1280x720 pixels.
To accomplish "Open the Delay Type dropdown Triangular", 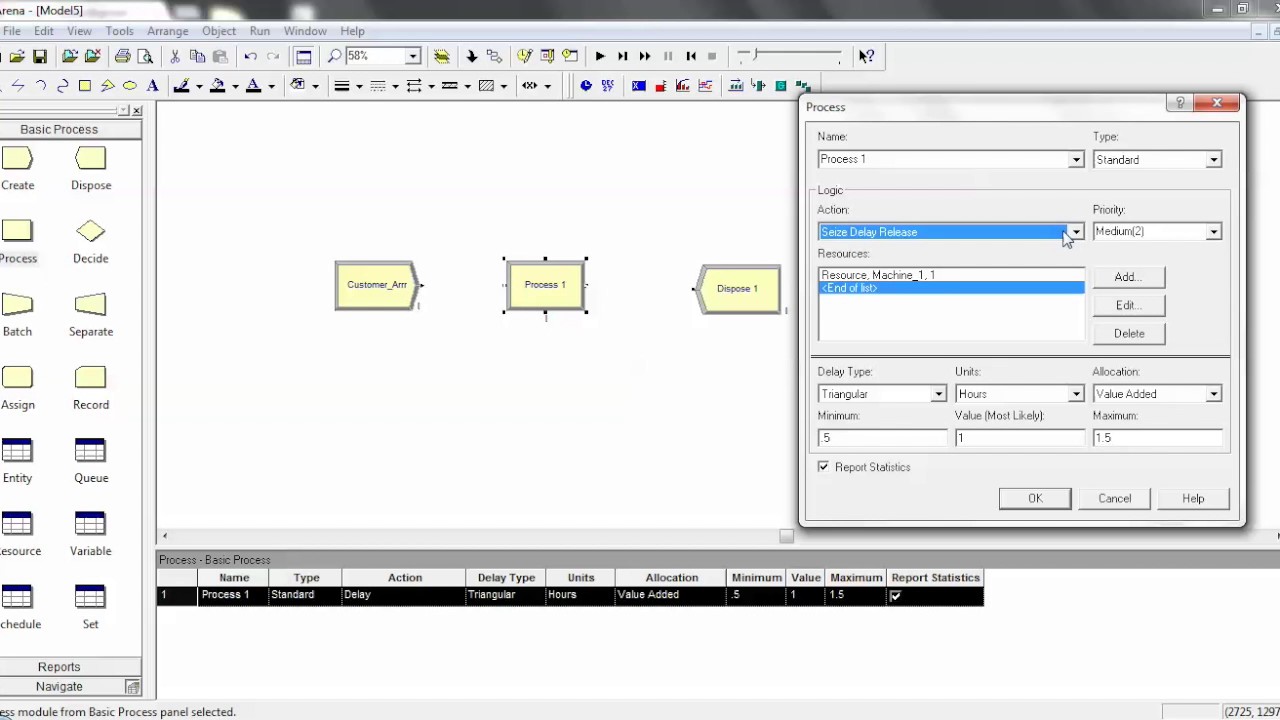I will tap(938, 394).
